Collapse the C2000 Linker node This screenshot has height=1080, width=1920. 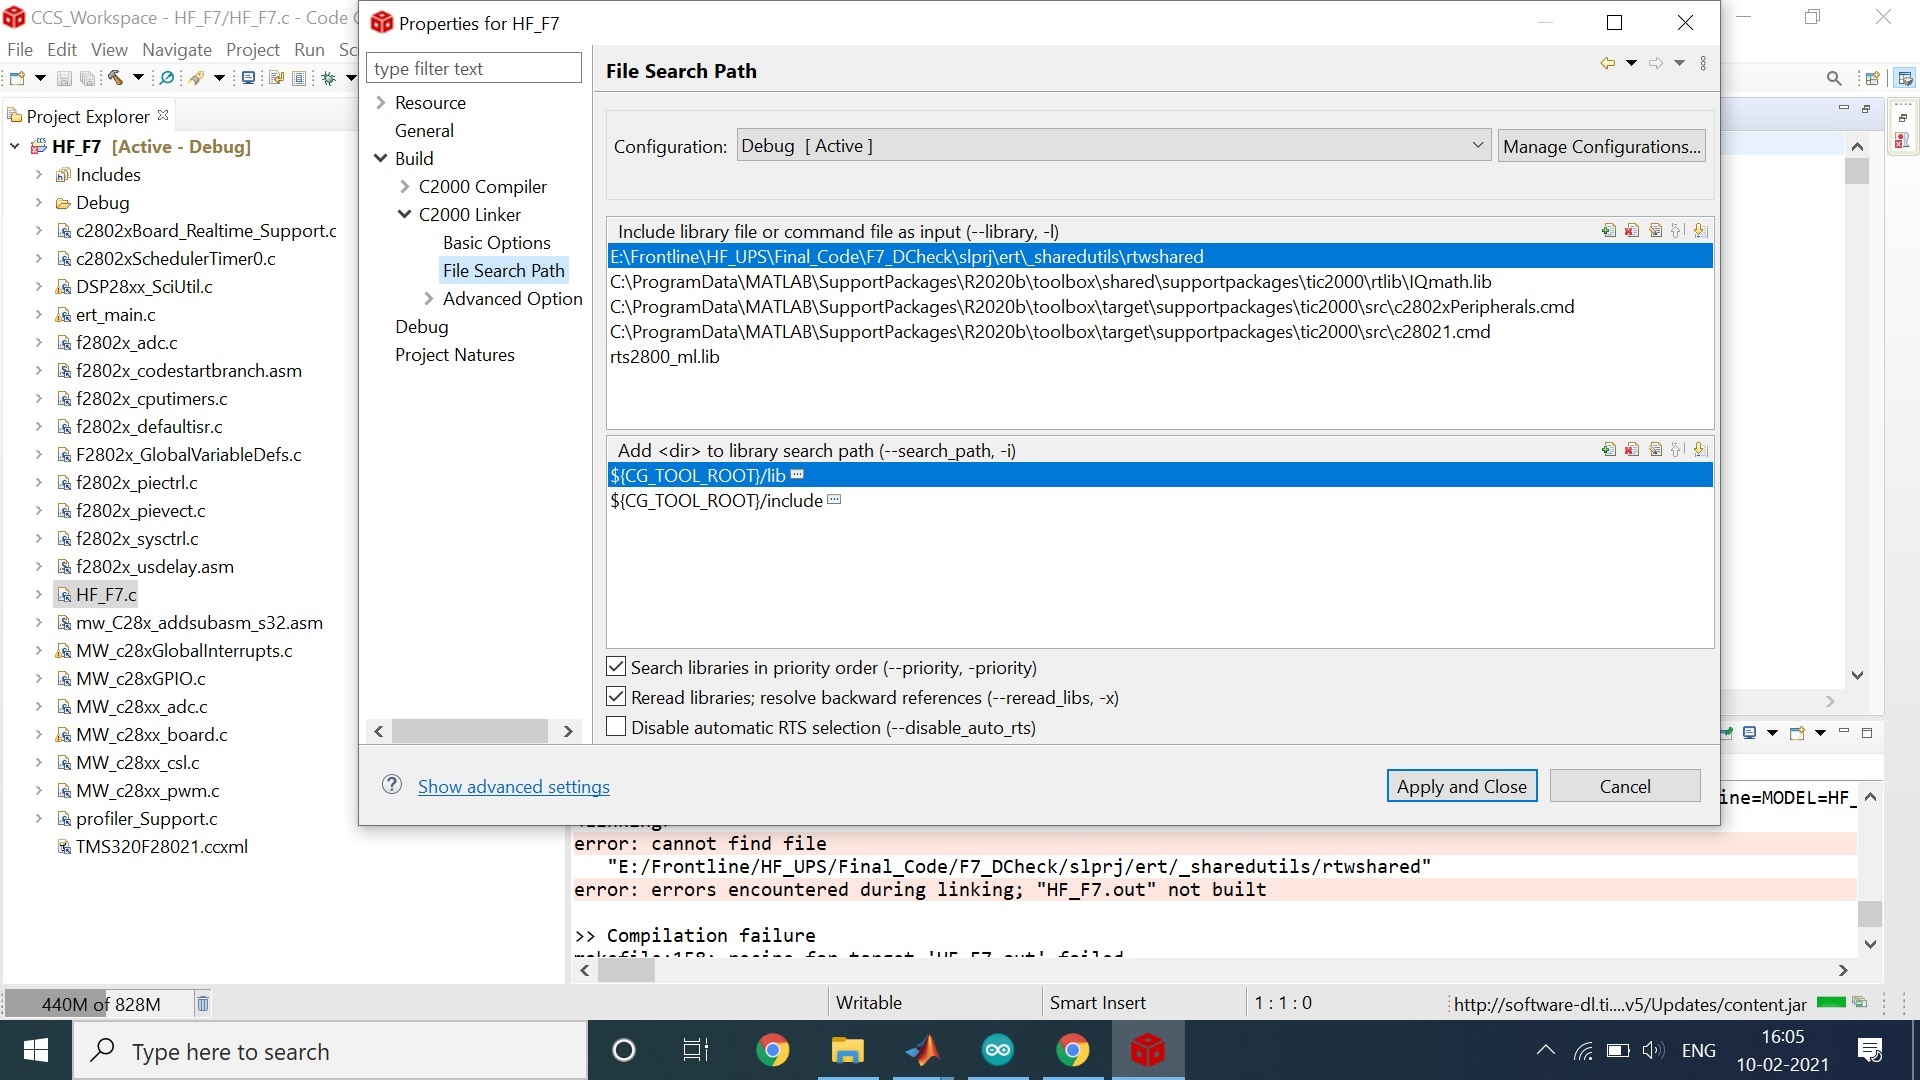tap(405, 214)
